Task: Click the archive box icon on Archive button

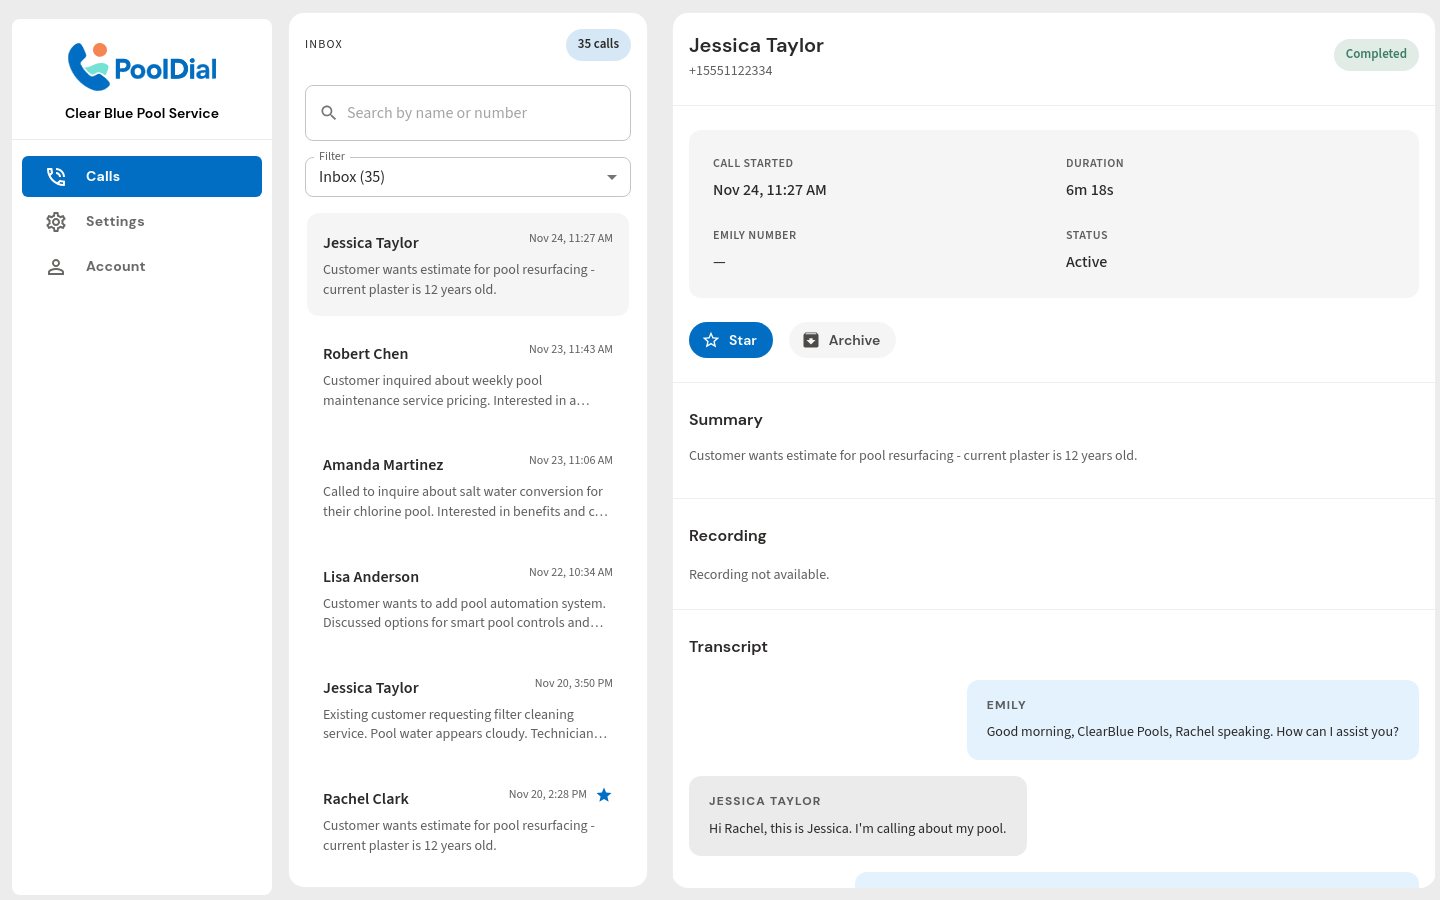Action: [x=810, y=340]
